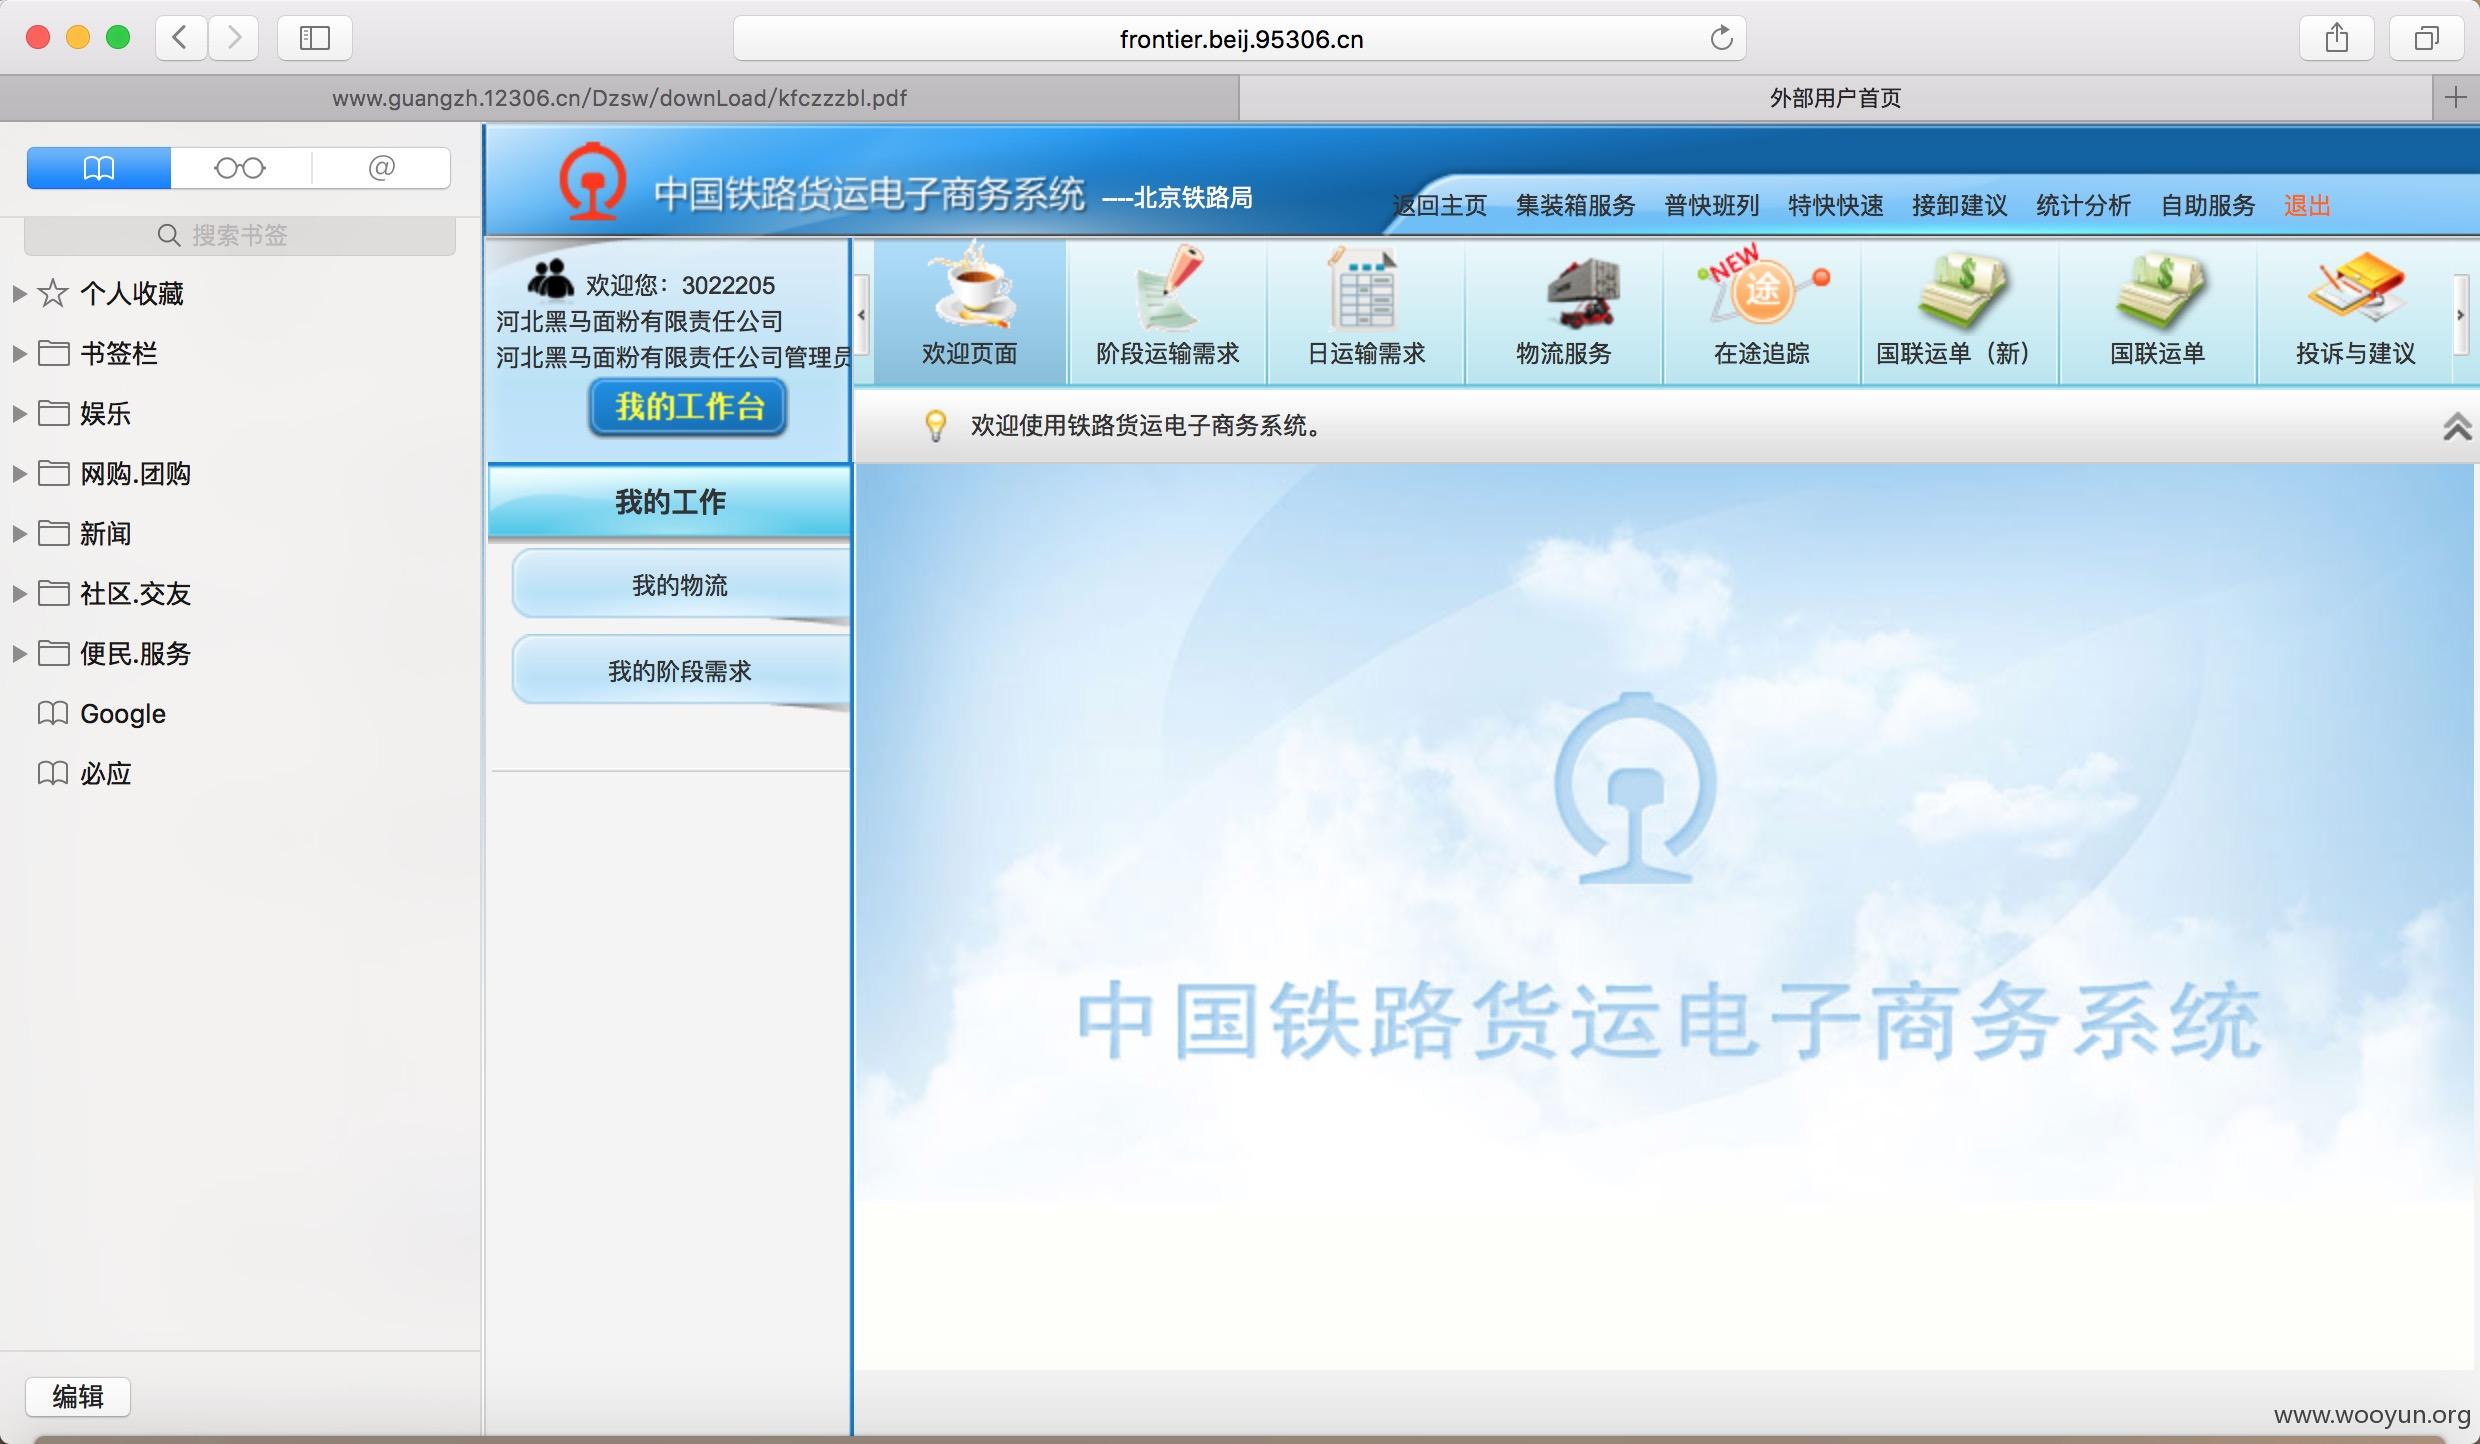Open 日运输需求 calendar icon
This screenshot has height=1444, width=2480.
tap(1364, 289)
